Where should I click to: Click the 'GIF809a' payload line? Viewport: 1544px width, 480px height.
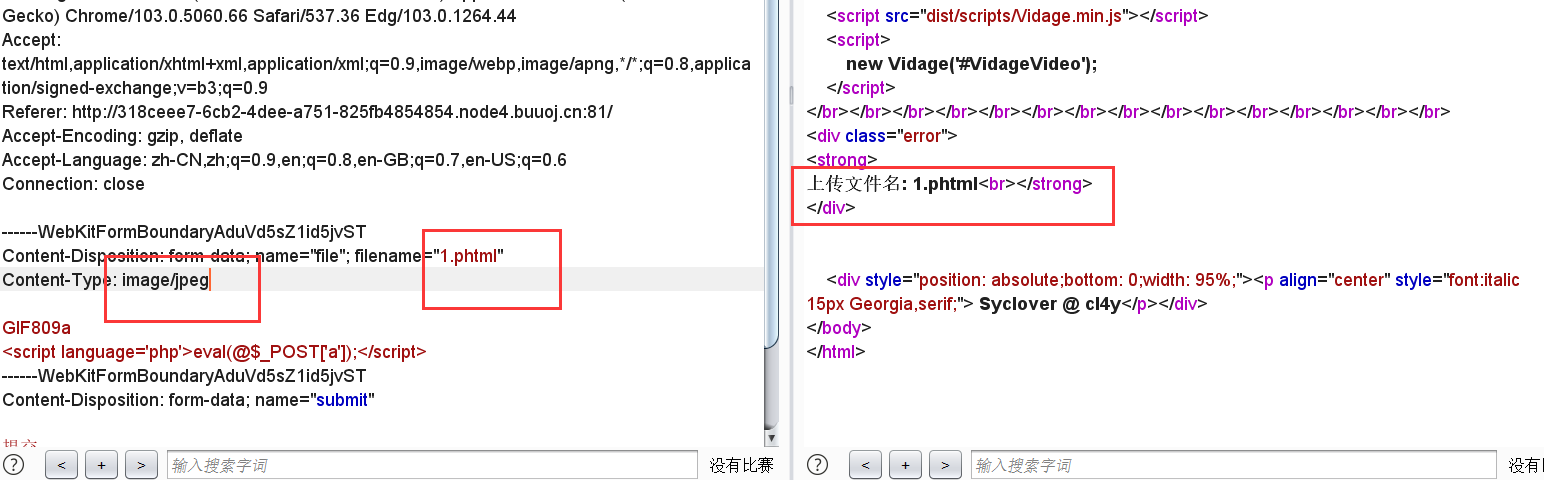click(x=37, y=328)
